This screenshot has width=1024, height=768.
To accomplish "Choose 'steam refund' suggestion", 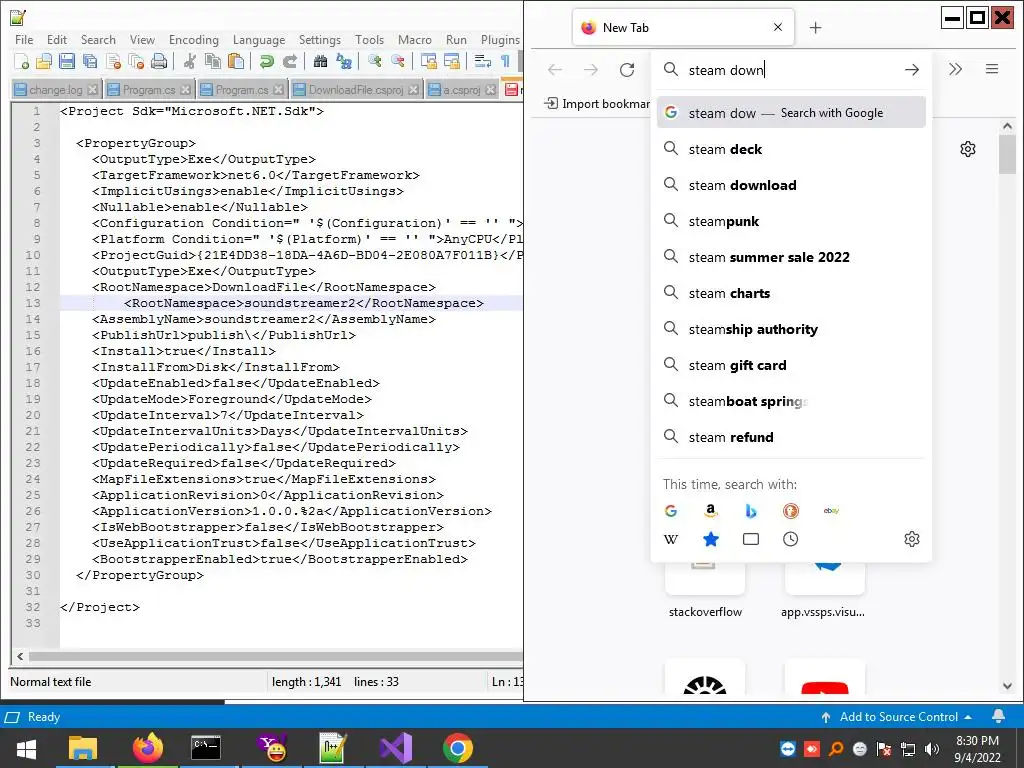I will pyautogui.click(x=791, y=437).
